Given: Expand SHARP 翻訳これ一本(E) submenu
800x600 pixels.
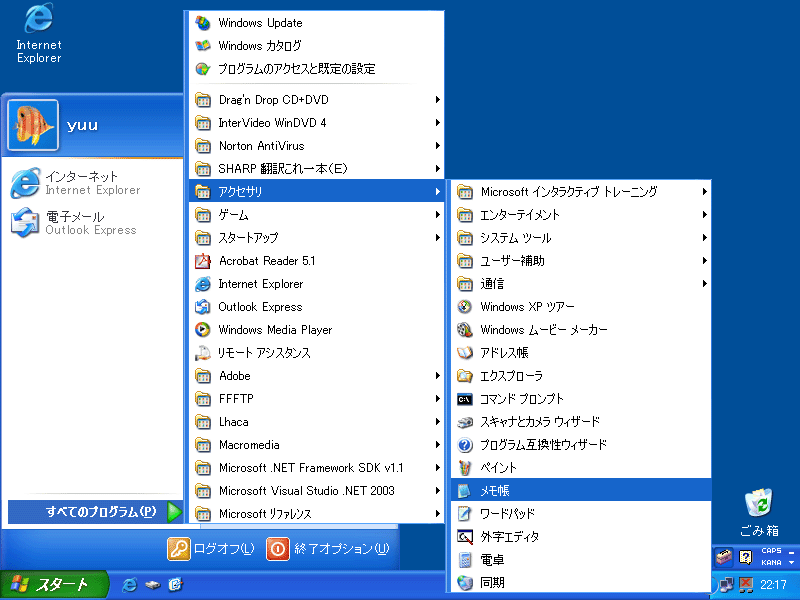Looking at the screenshot, I should click(316, 169).
